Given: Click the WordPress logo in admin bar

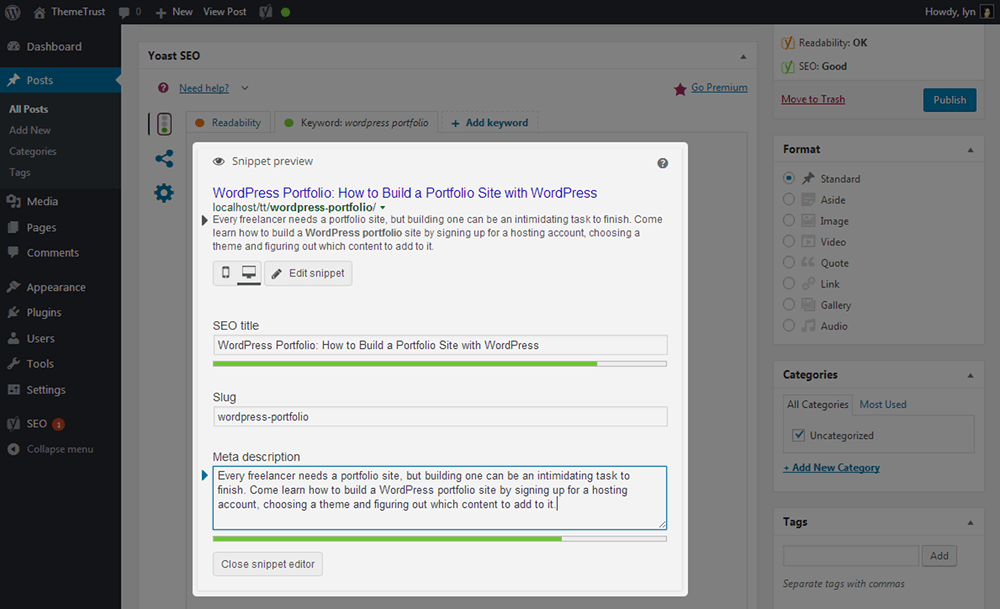Looking at the screenshot, I should tap(13, 12).
